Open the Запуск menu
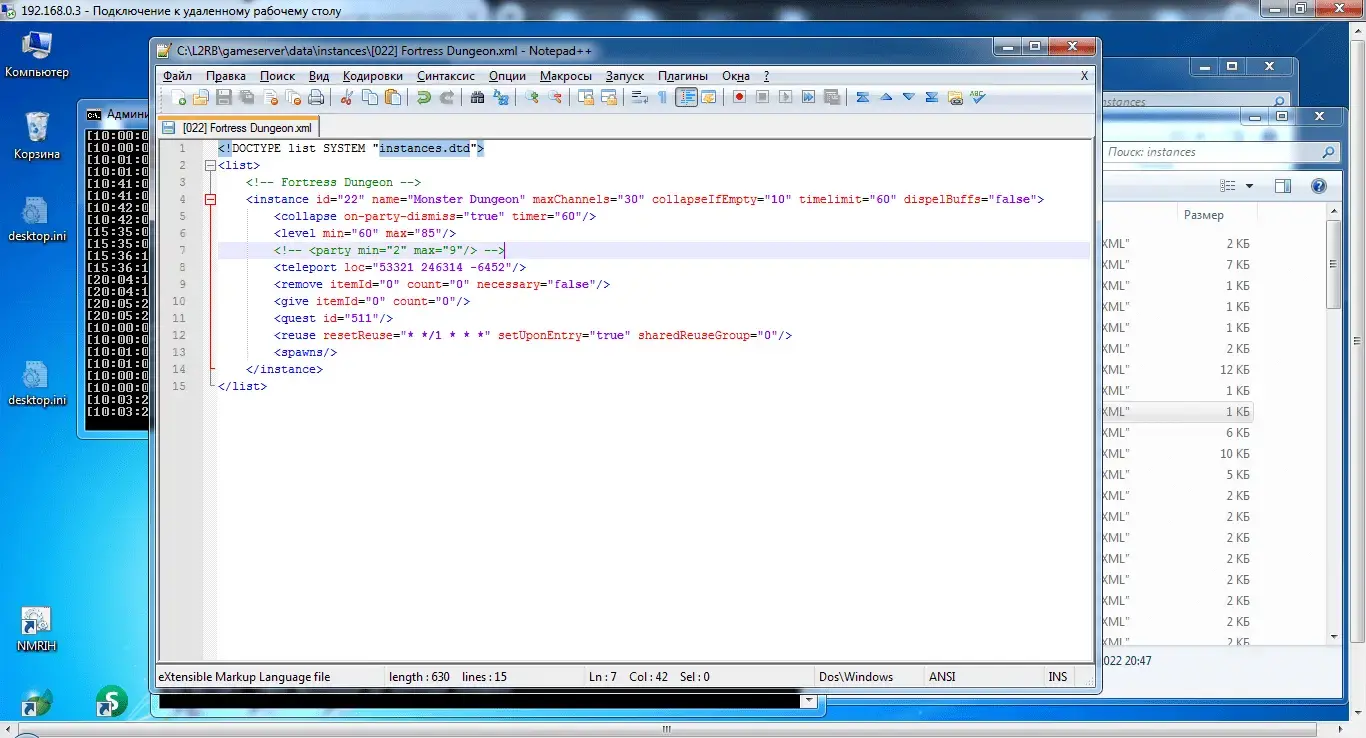This screenshot has height=738, width=1366. point(625,76)
